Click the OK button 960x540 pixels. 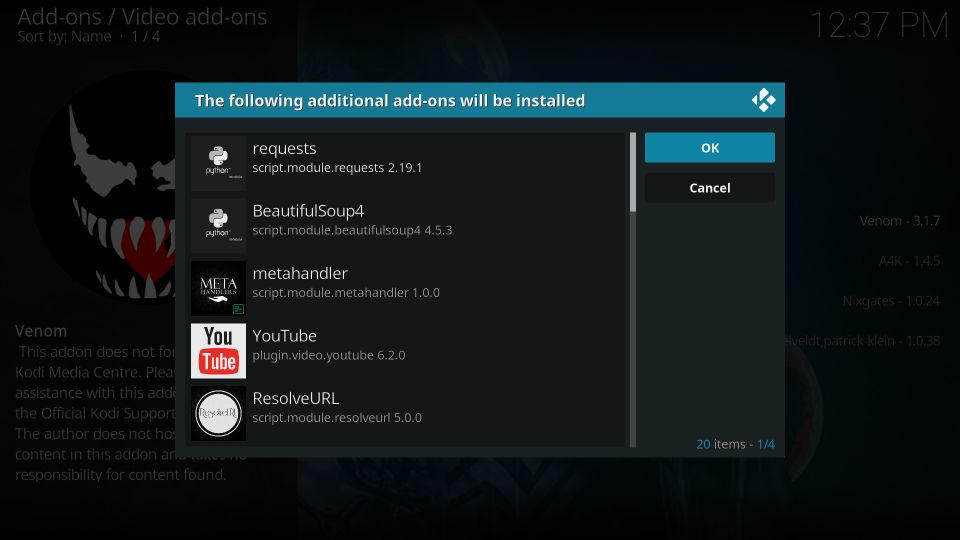click(710, 148)
